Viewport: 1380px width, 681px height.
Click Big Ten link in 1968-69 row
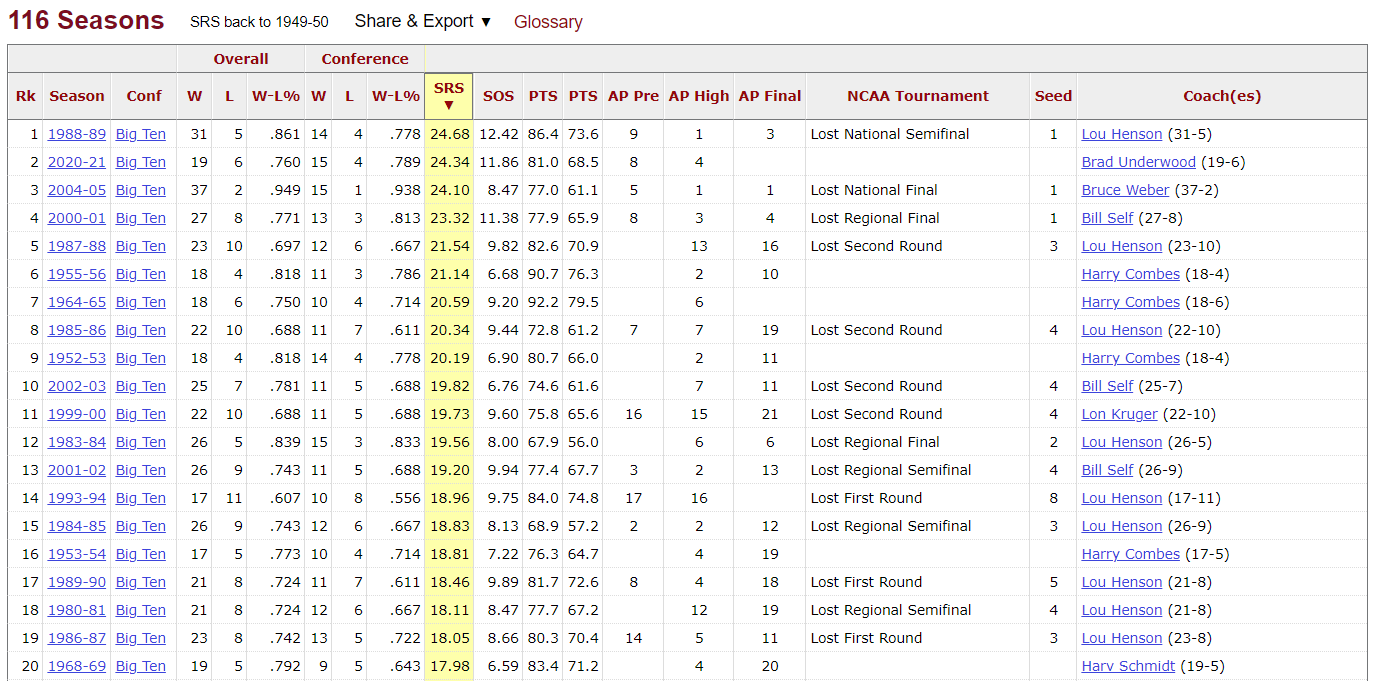pyautogui.click(x=140, y=666)
